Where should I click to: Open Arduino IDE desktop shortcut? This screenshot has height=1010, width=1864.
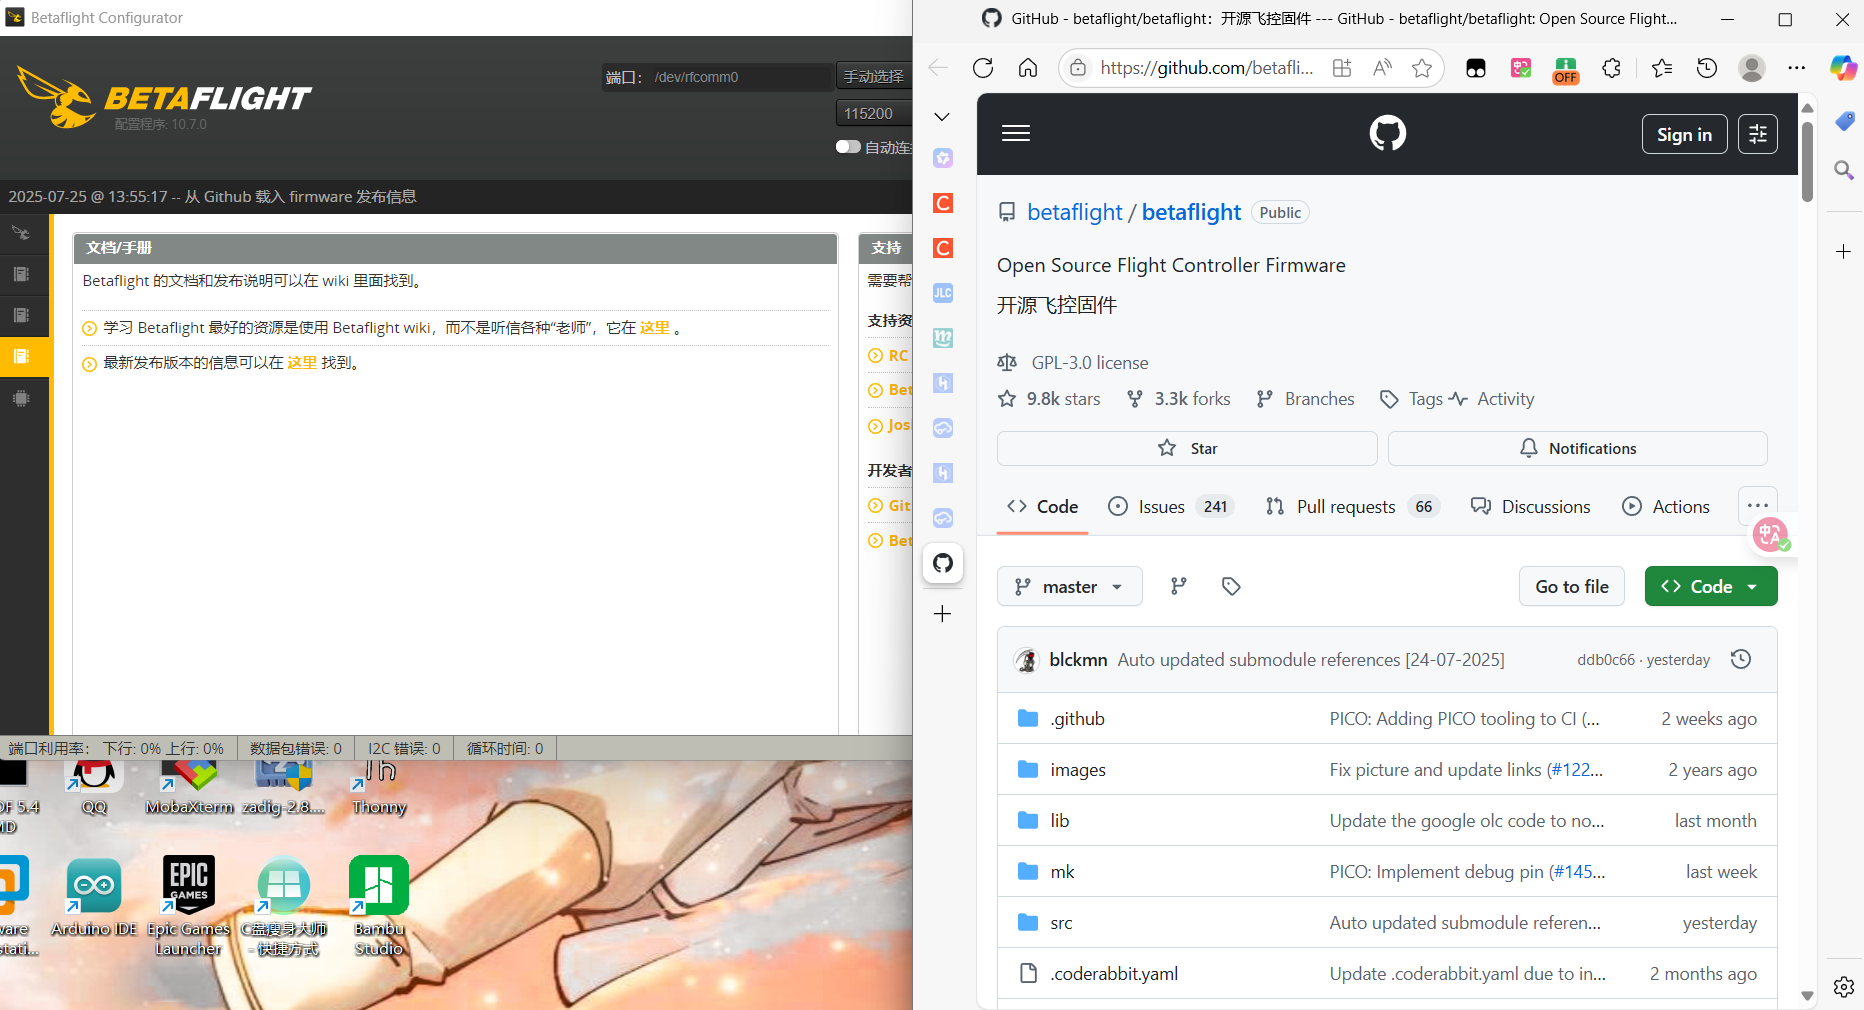point(94,898)
